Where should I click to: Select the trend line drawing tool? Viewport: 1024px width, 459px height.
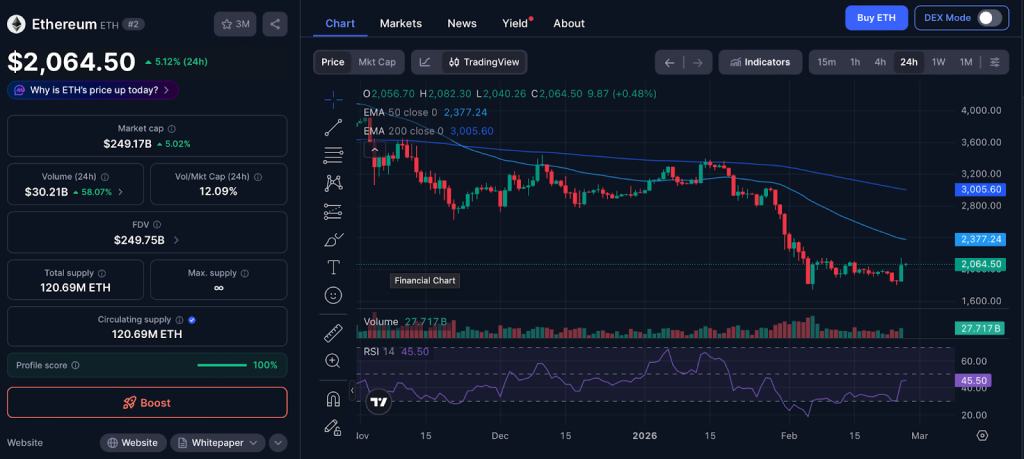point(333,127)
